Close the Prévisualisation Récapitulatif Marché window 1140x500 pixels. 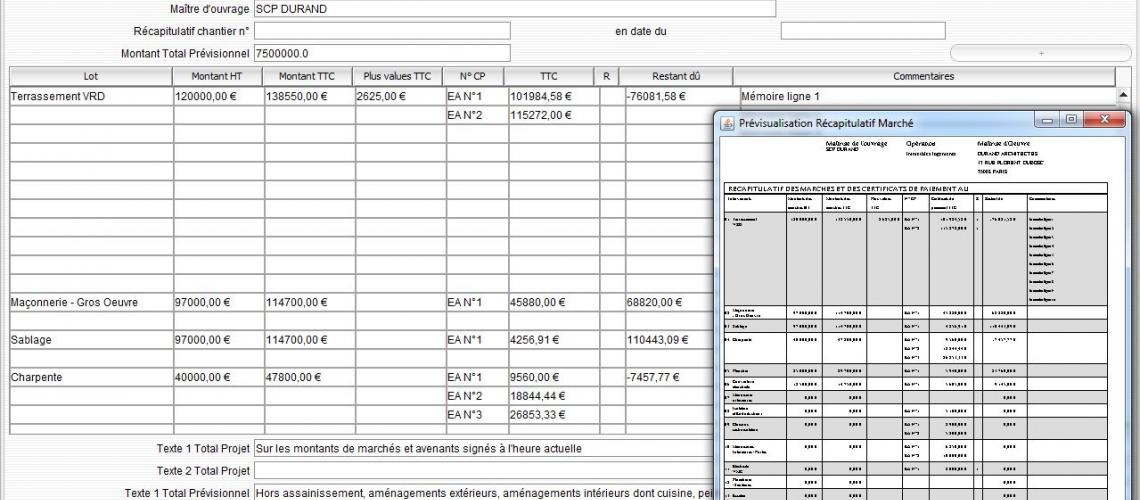(1104, 120)
